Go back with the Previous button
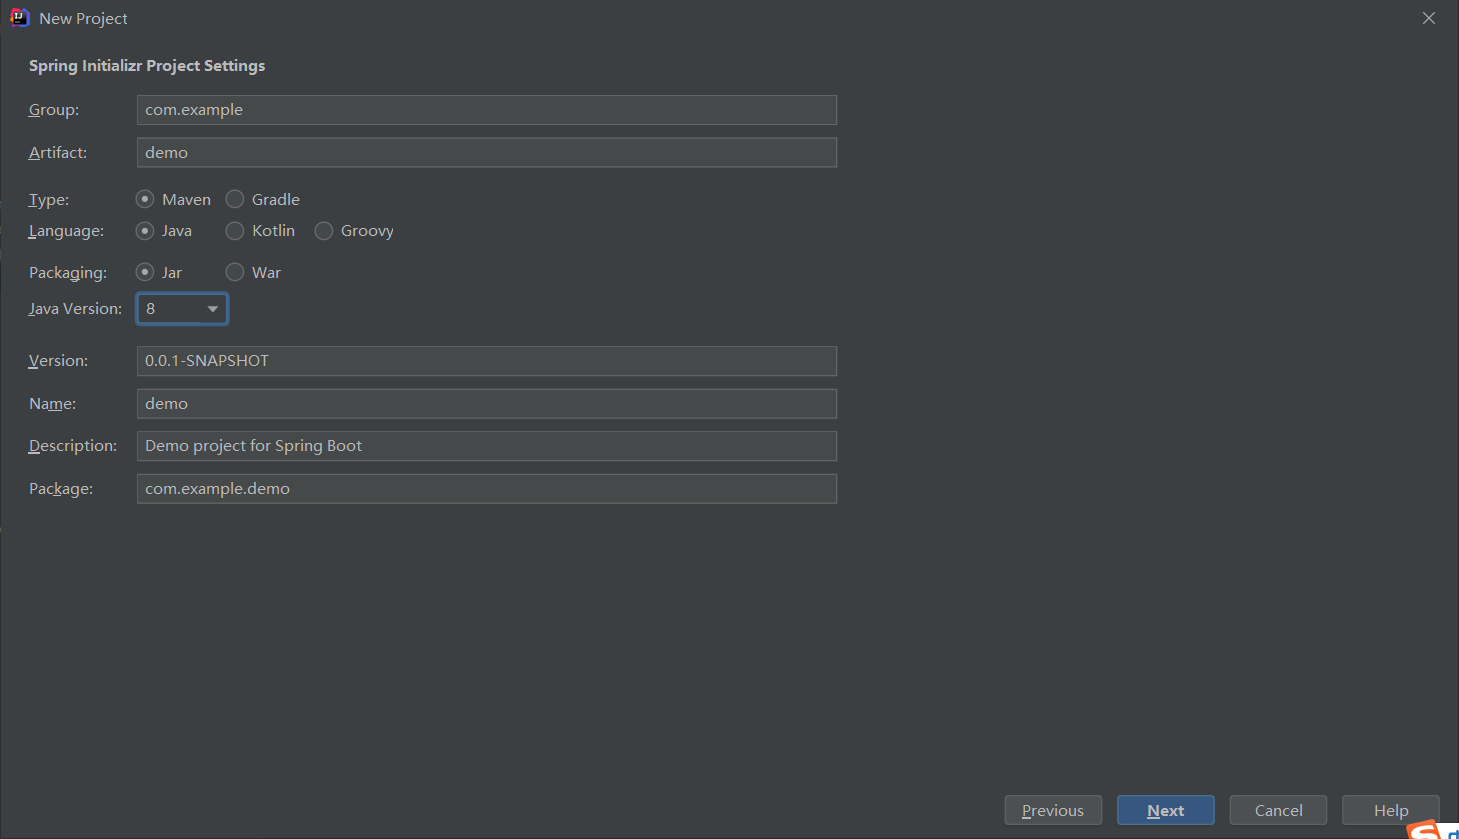Image resolution: width=1459 pixels, height=839 pixels. (x=1053, y=810)
